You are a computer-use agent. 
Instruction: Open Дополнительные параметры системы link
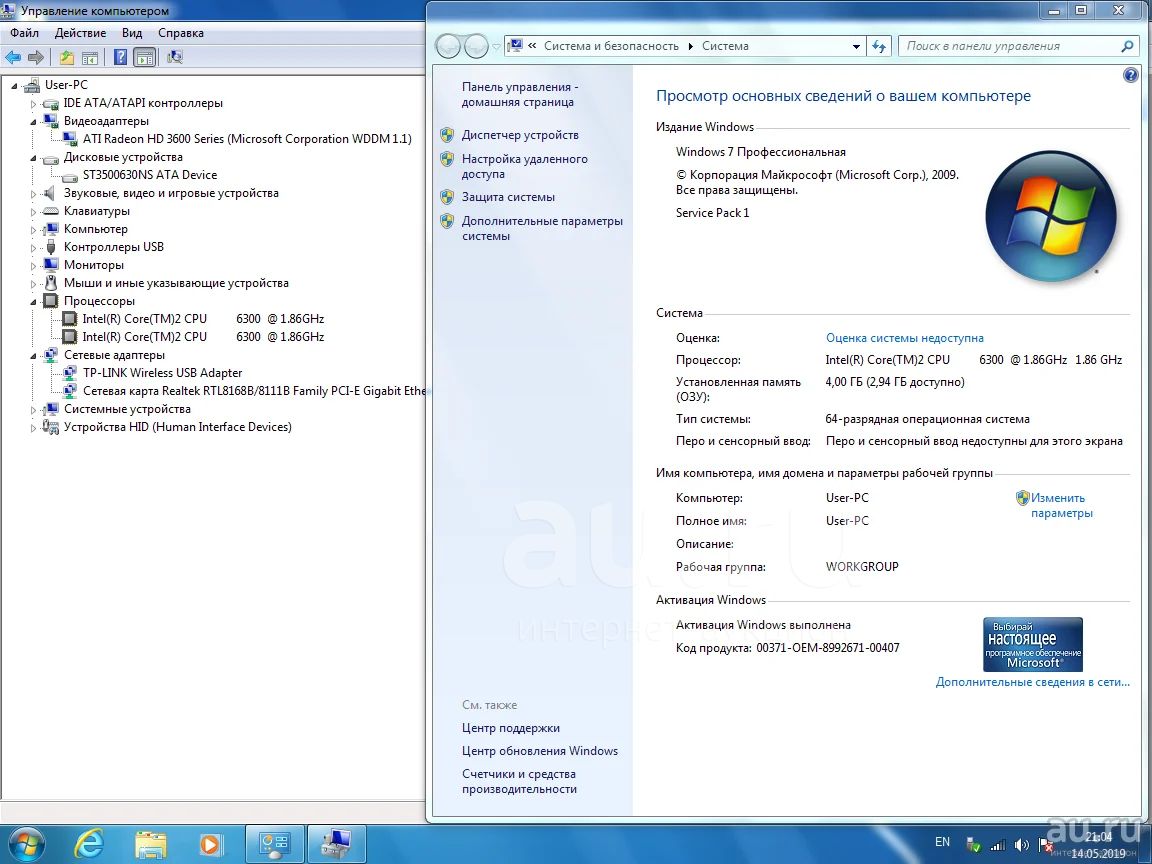click(542, 228)
